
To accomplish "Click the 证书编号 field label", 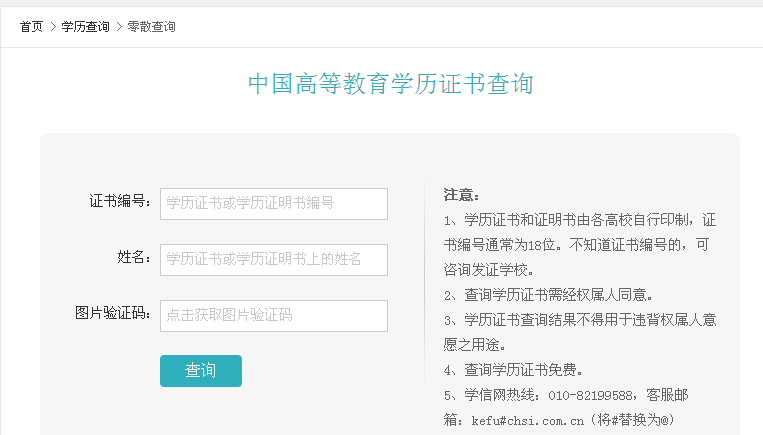I will (120, 201).
